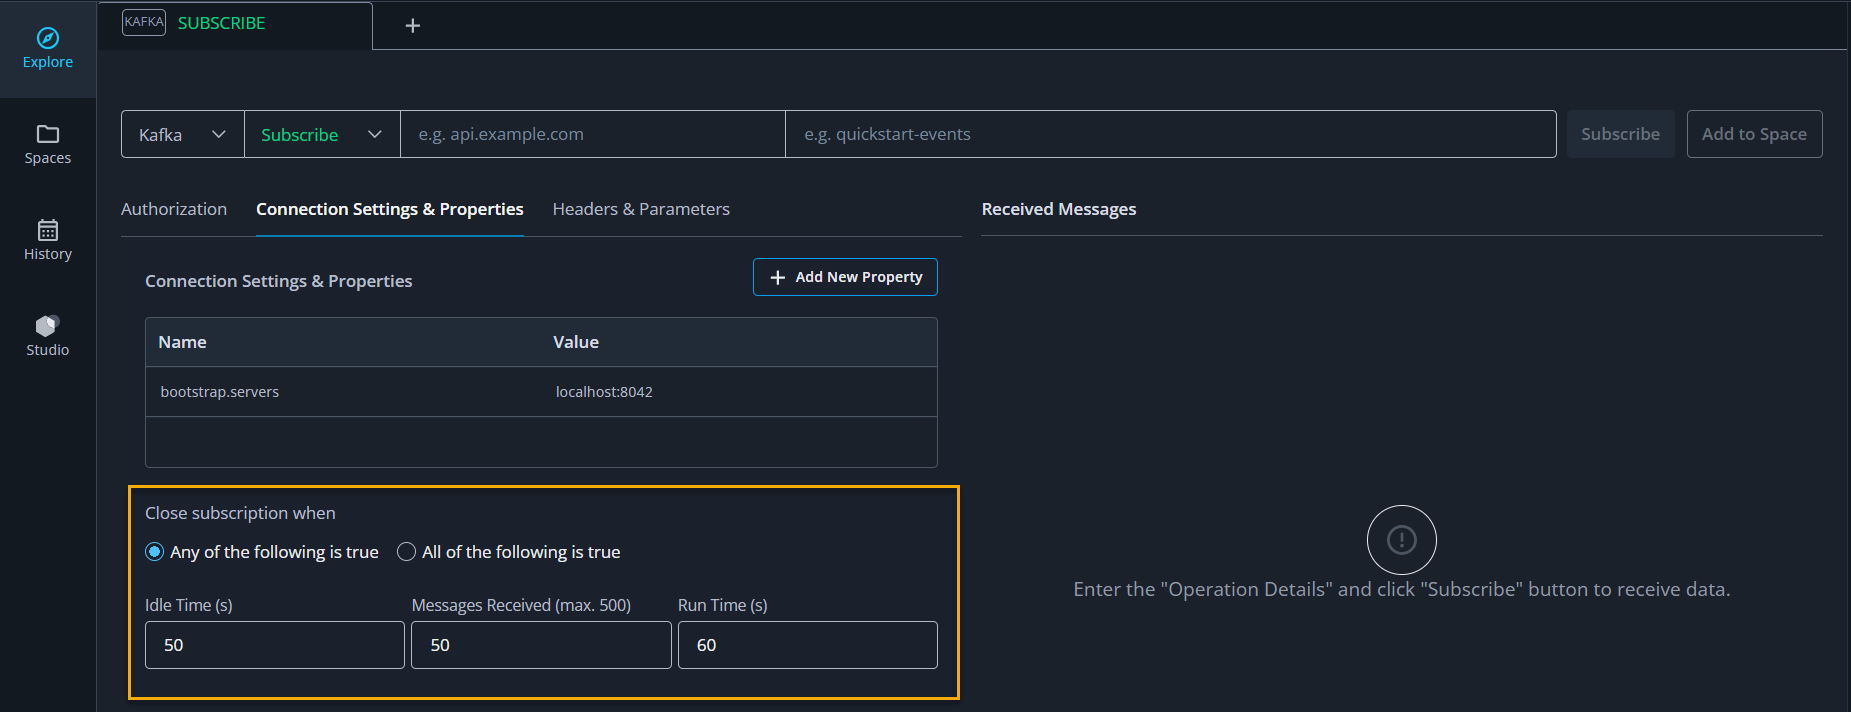Select 'All of the following is true' radio

point(407,552)
